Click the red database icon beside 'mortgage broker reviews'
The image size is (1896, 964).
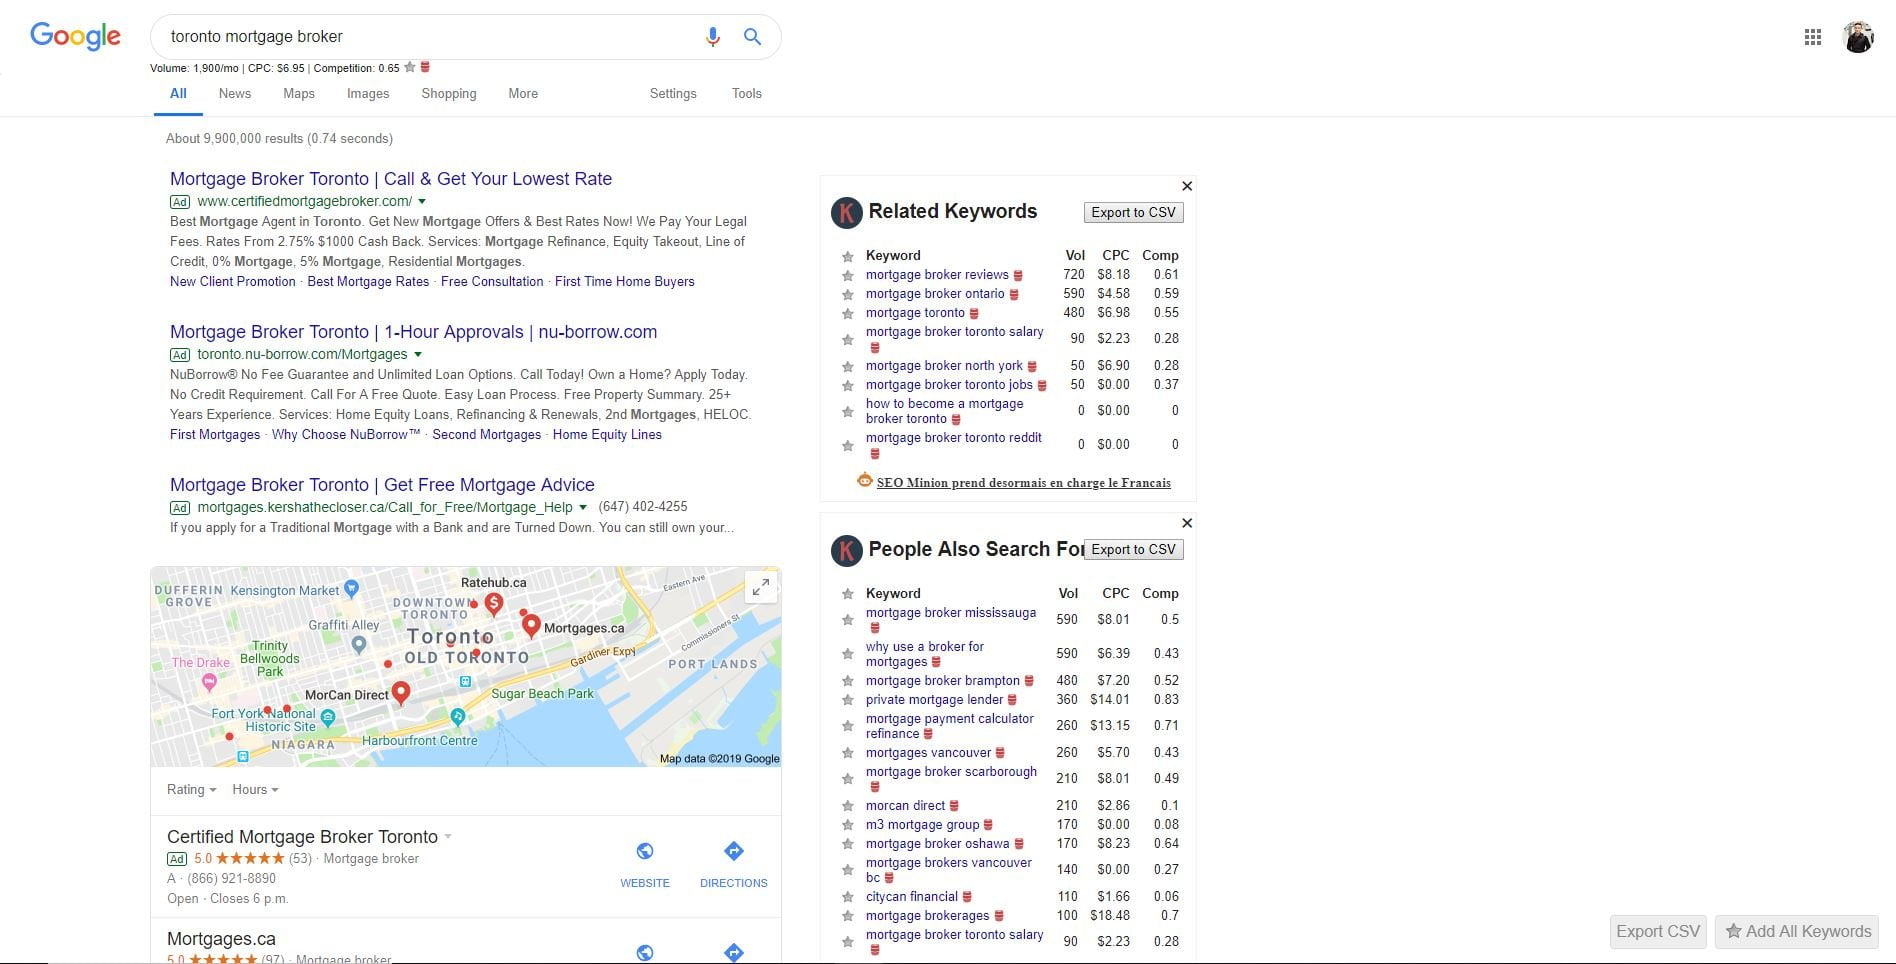pos(1019,275)
